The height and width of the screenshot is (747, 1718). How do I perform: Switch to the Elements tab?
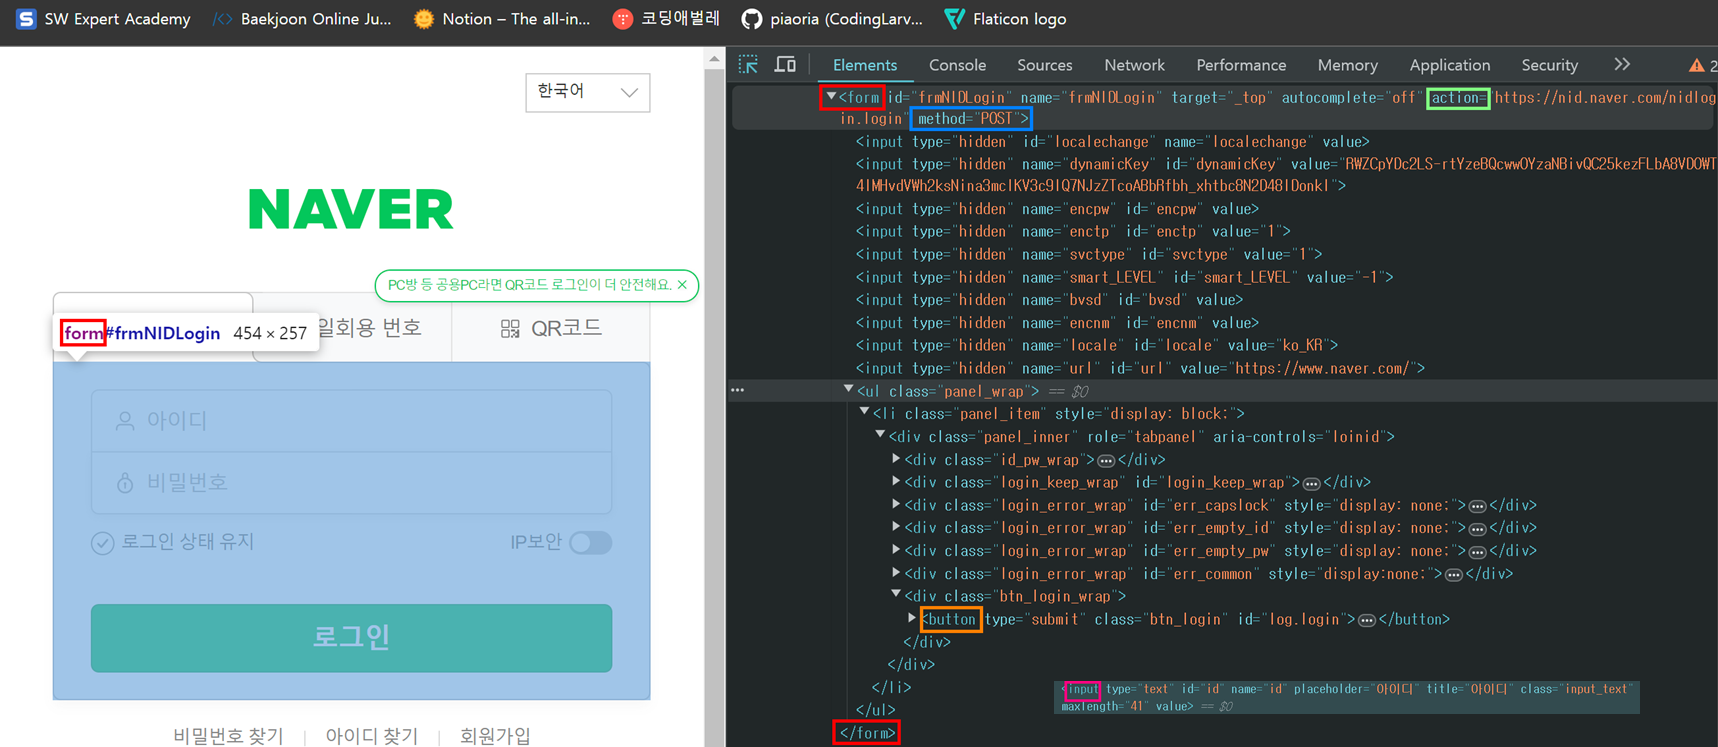pyautogui.click(x=865, y=65)
